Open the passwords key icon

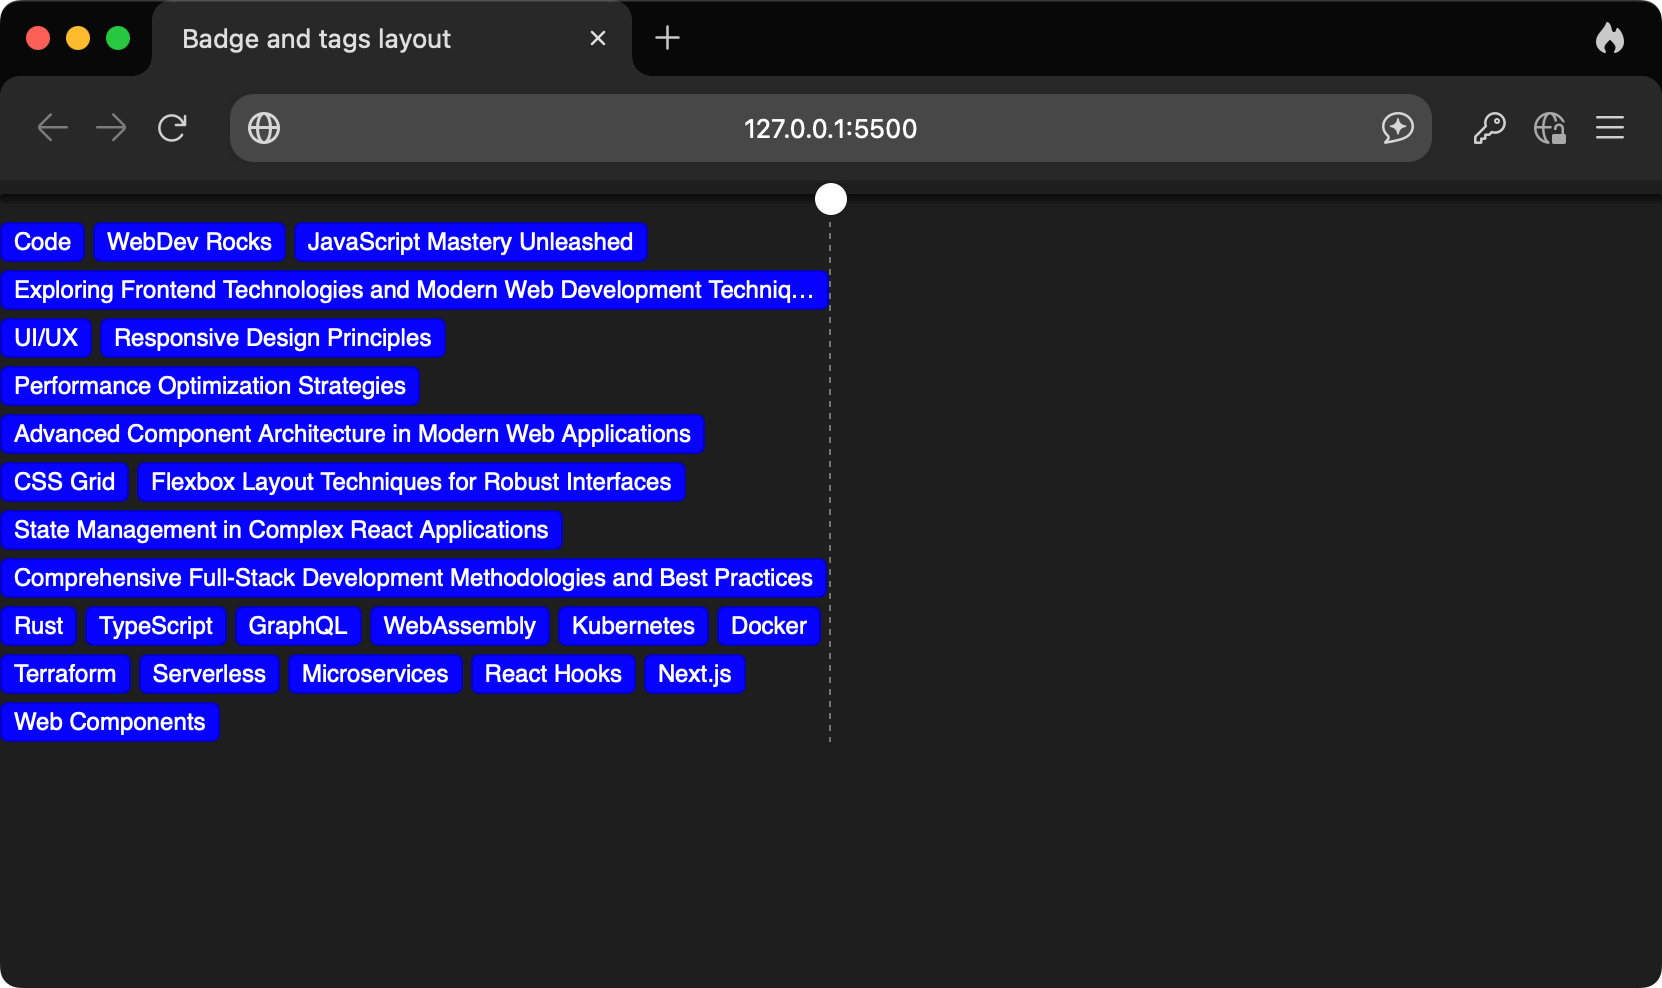click(x=1489, y=128)
